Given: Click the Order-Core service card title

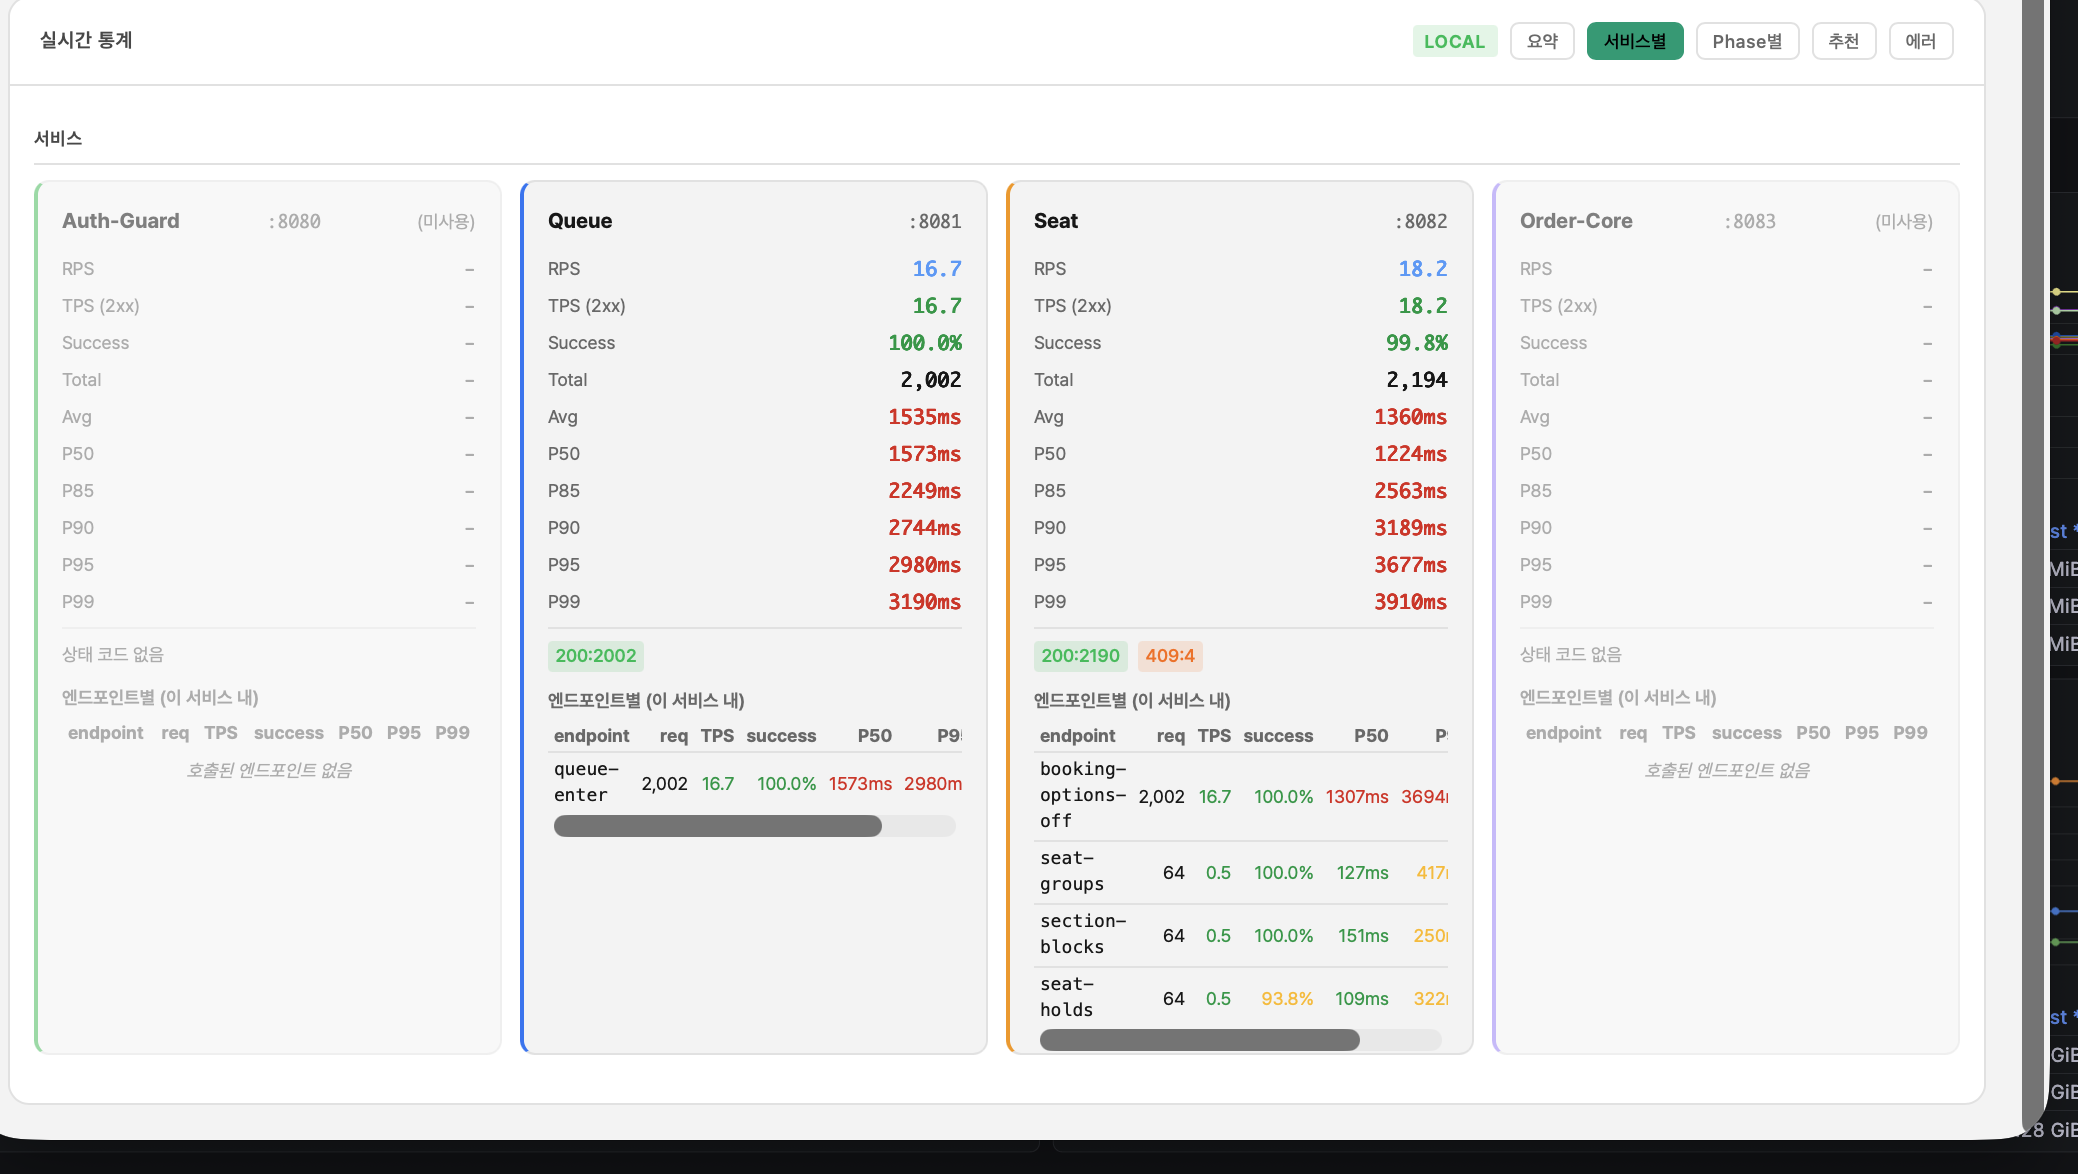Looking at the screenshot, I should (x=1576, y=221).
